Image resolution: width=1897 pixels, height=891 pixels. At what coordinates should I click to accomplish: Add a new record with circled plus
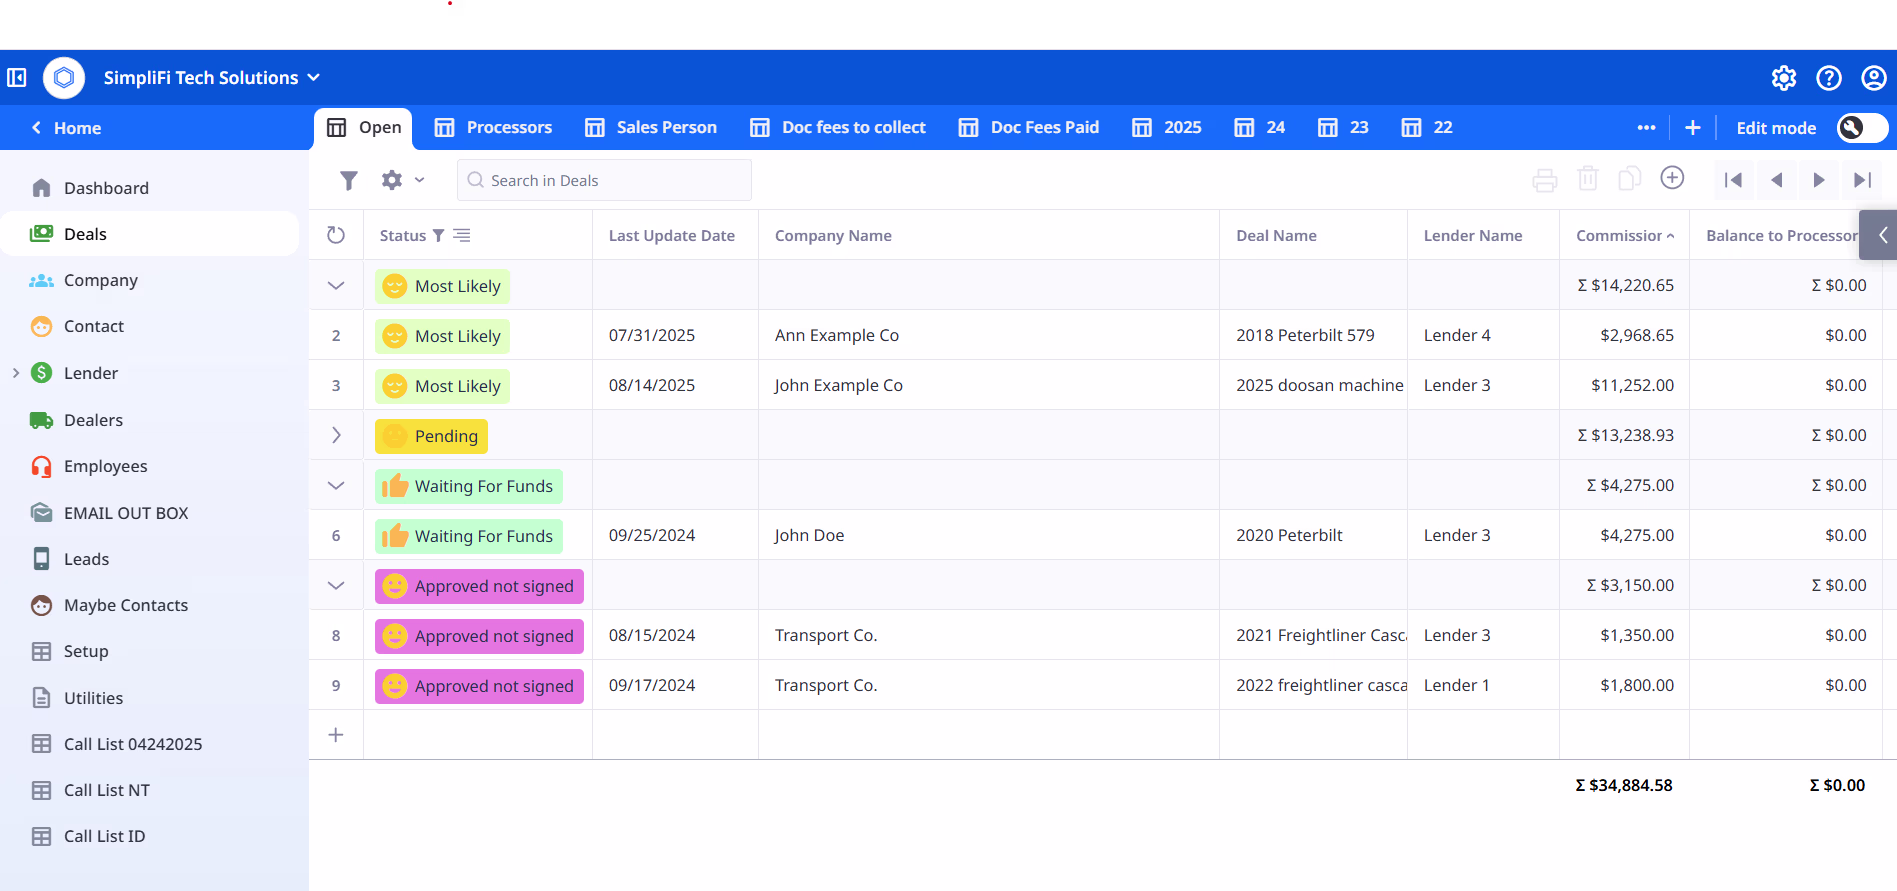click(1672, 178)
